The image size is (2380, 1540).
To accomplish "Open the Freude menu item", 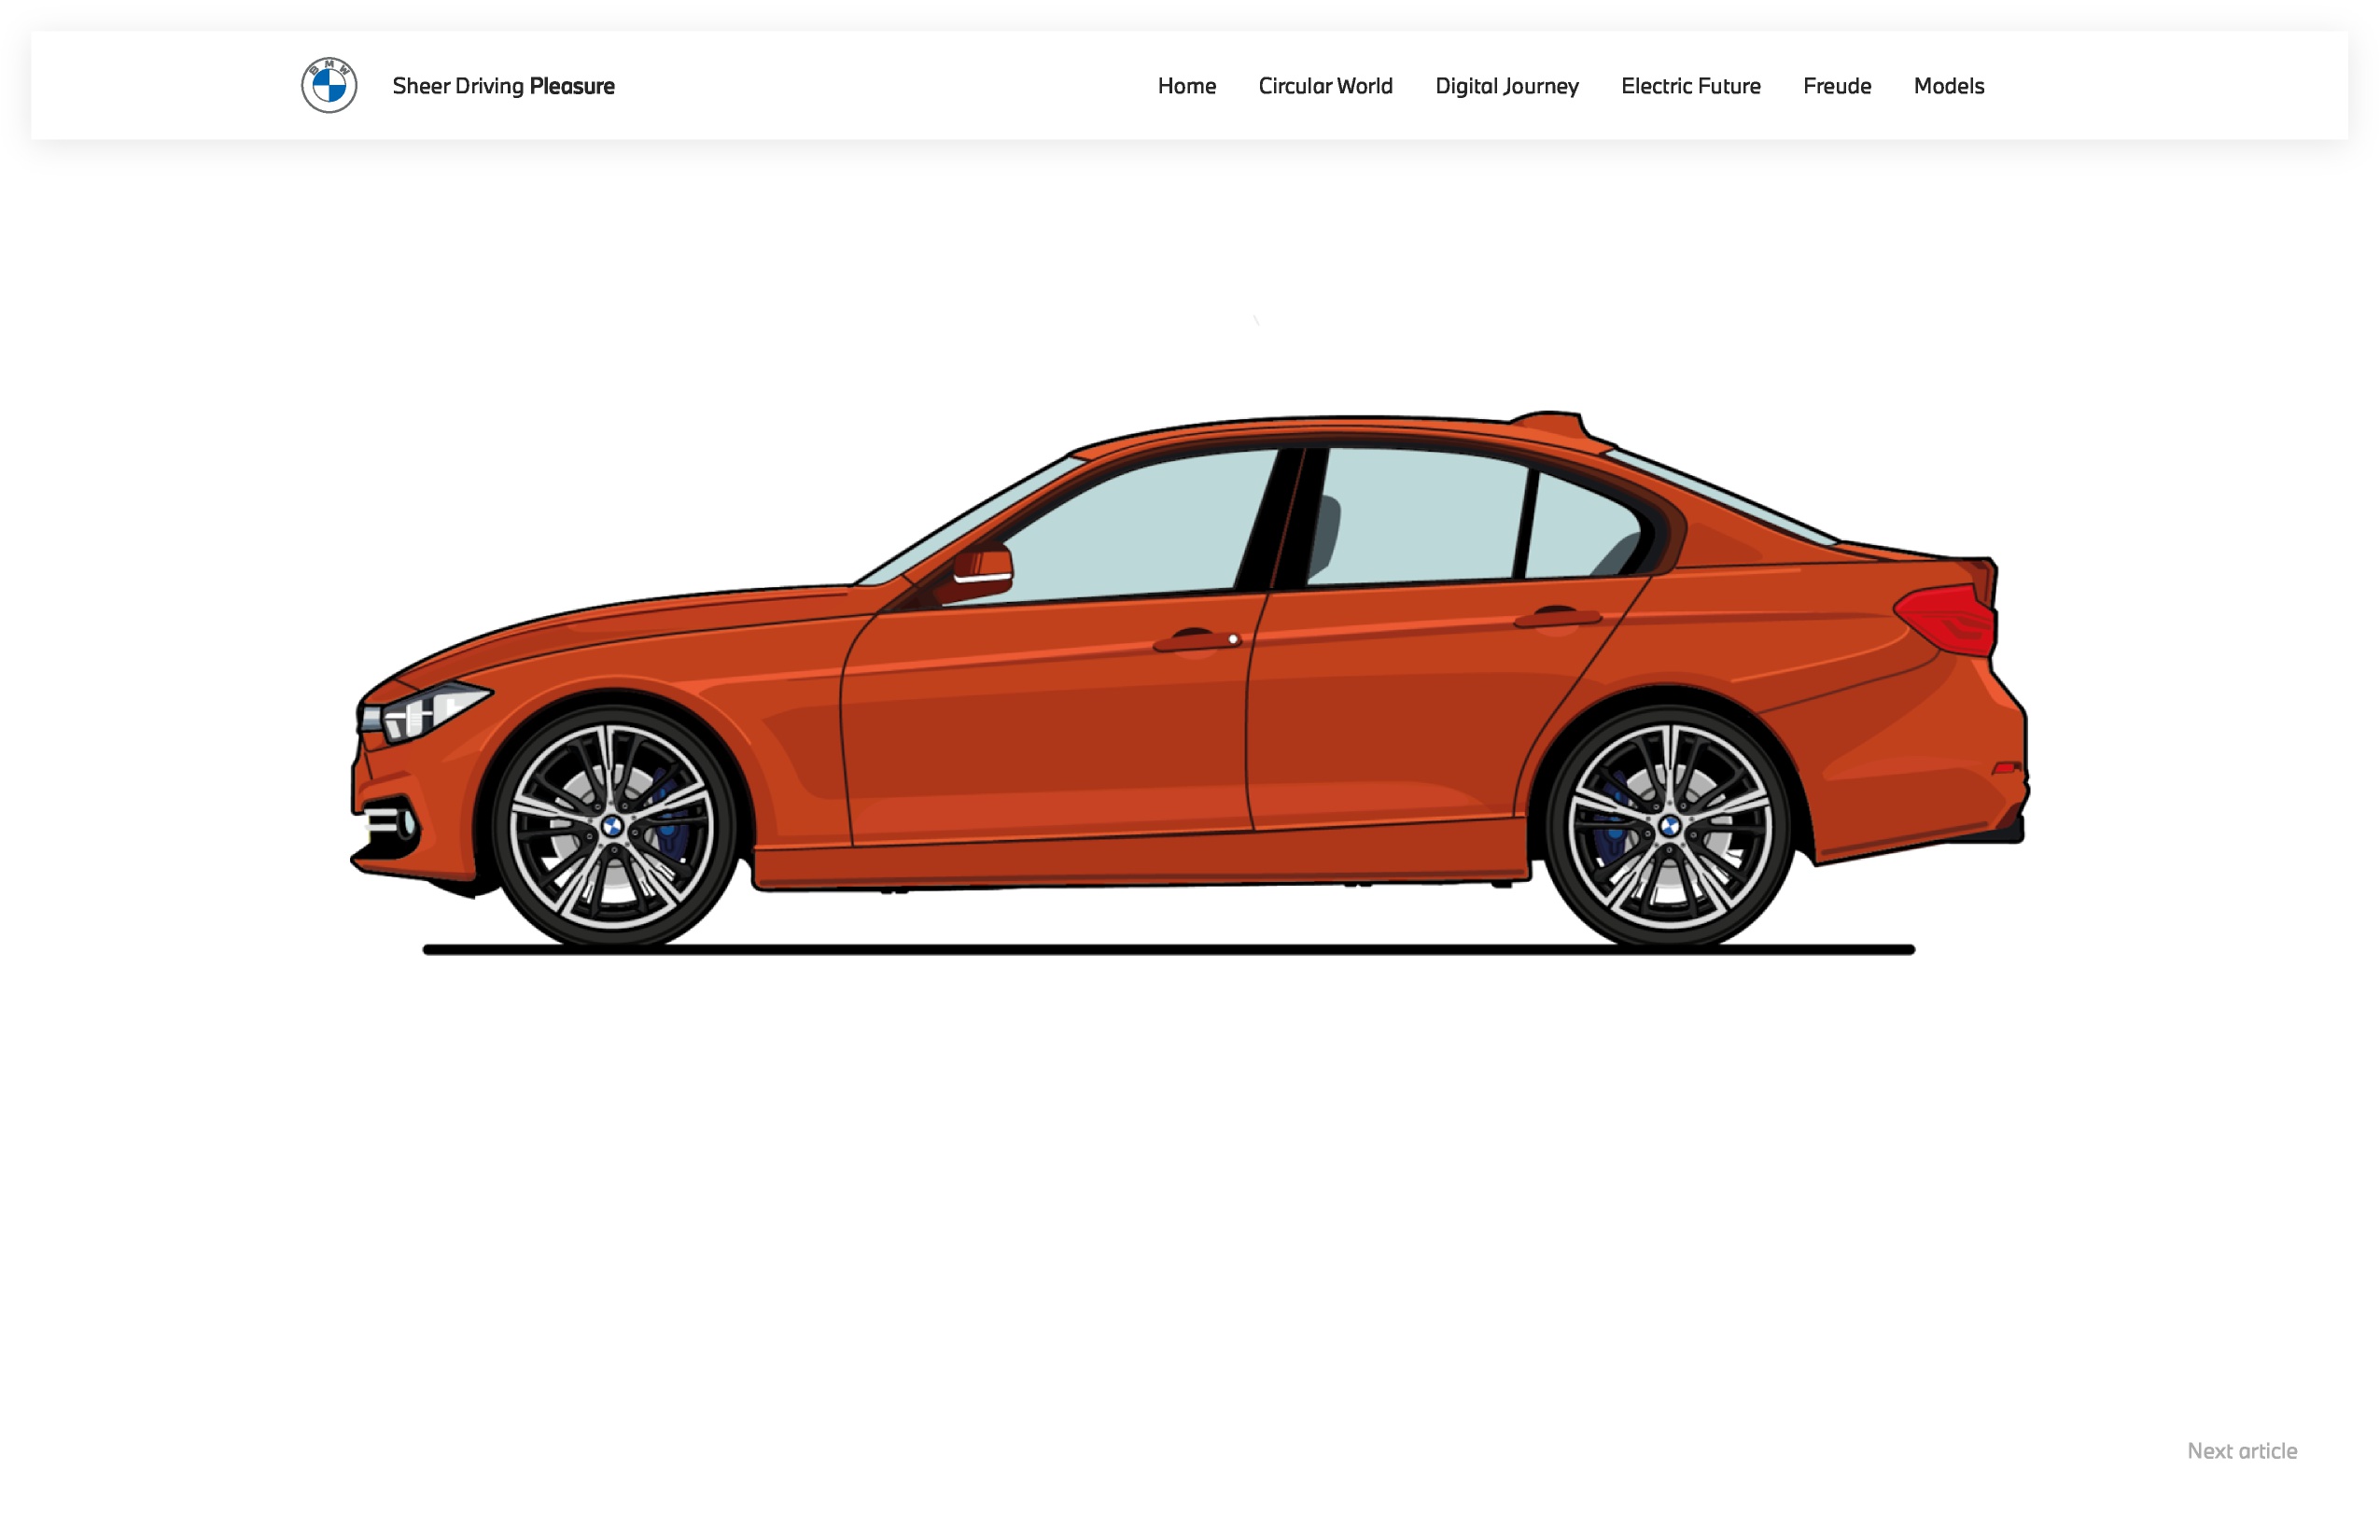I will 1836,86.
